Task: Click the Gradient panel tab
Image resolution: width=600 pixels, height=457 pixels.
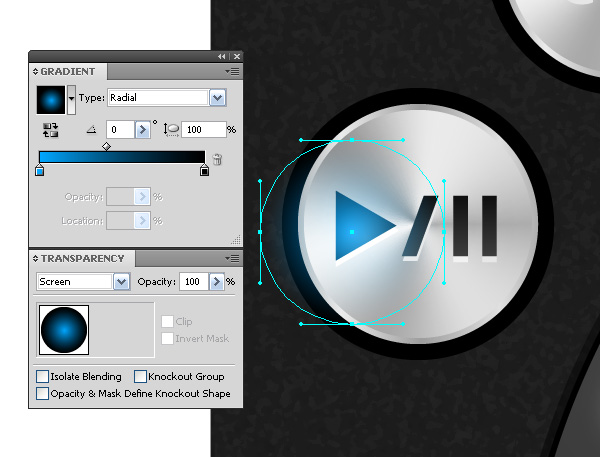Action: [68, 72]
